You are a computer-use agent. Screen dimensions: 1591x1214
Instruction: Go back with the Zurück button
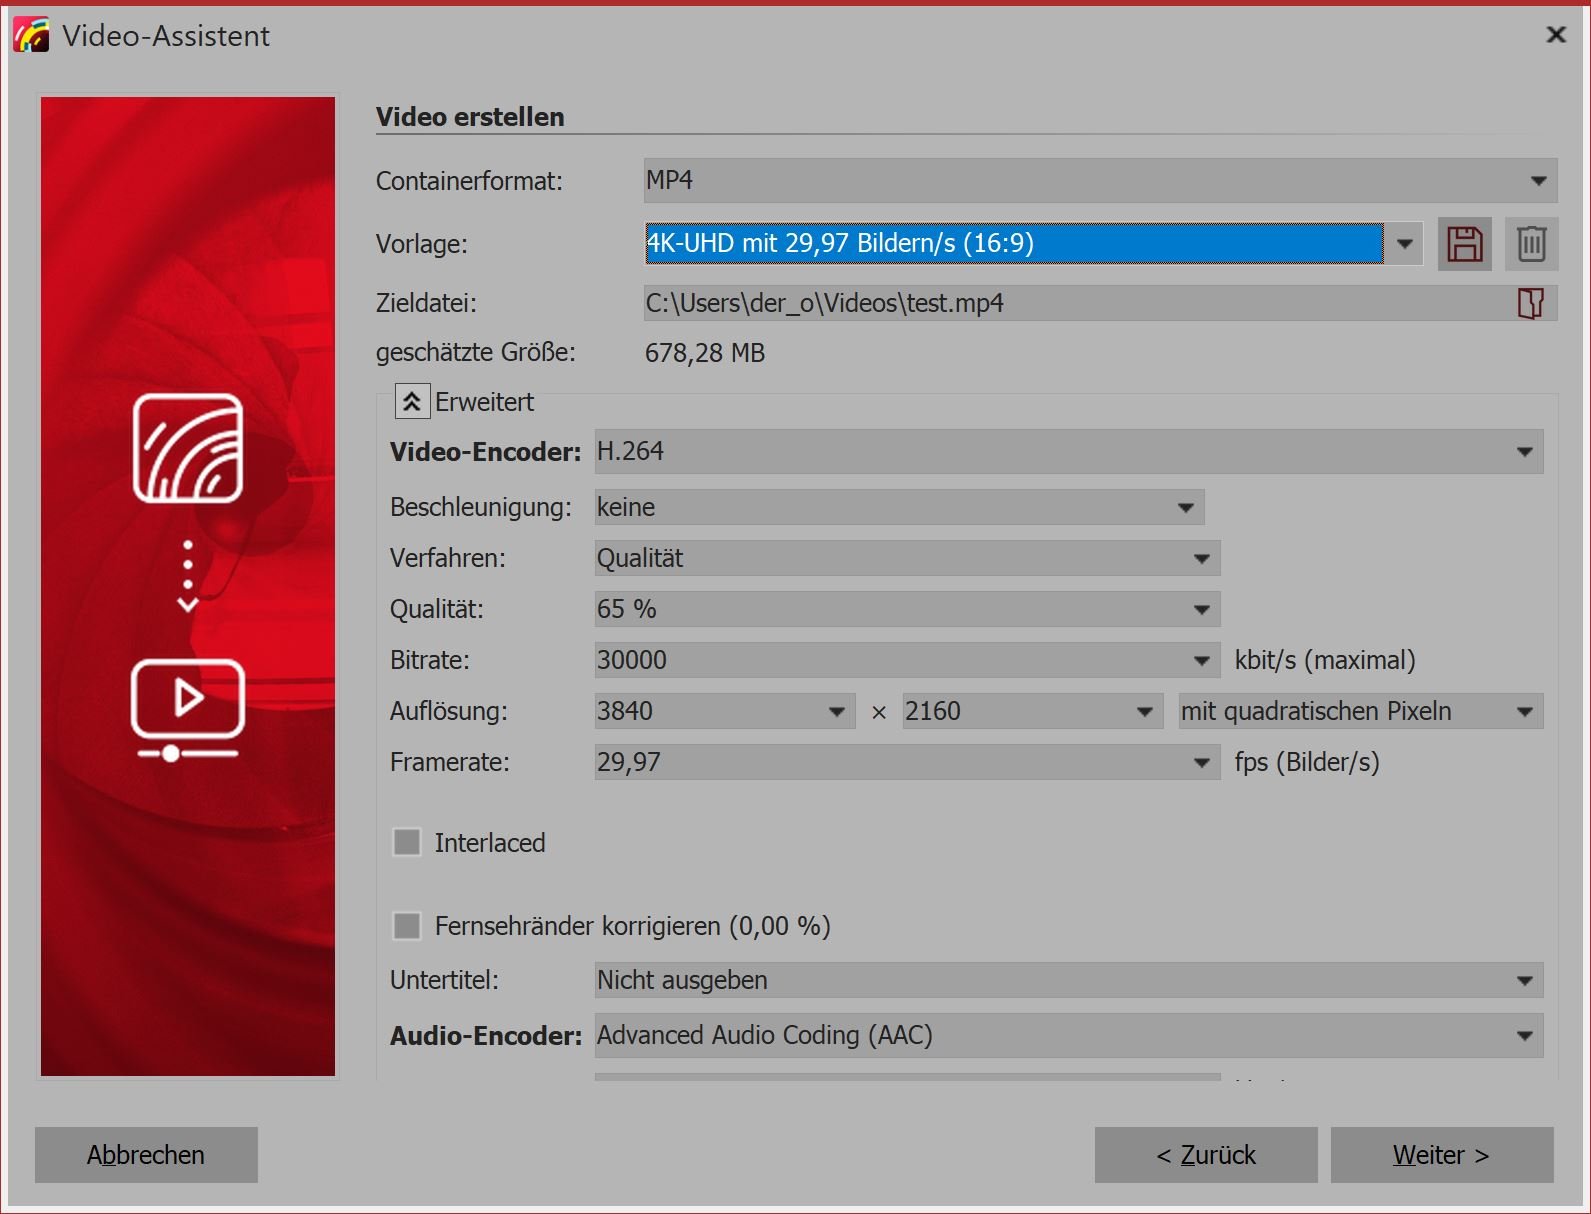coord(1205,1155)
